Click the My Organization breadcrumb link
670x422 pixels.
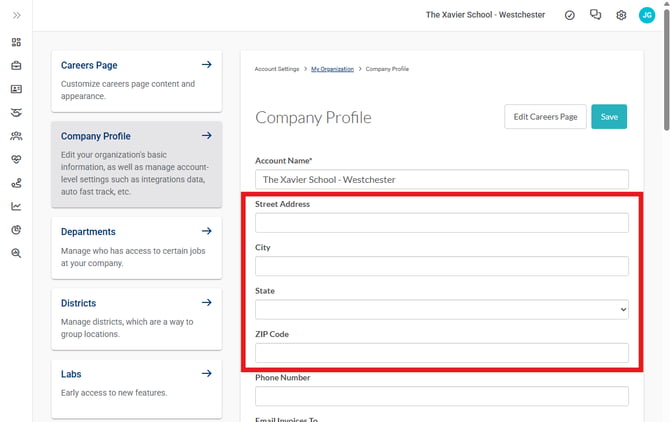tap(332, 69)
